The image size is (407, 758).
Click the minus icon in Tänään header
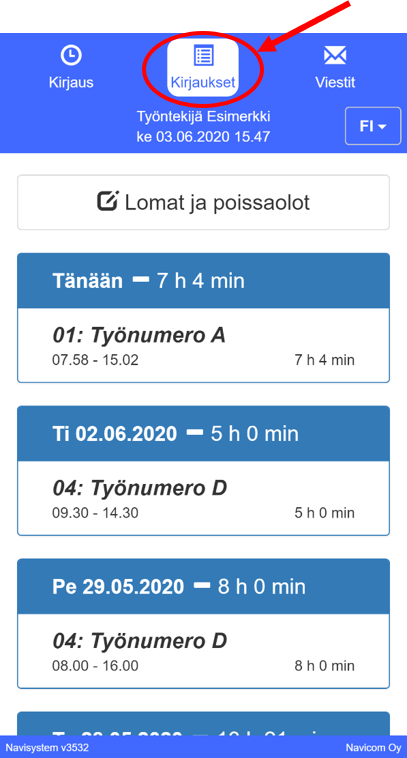point(140,279)
